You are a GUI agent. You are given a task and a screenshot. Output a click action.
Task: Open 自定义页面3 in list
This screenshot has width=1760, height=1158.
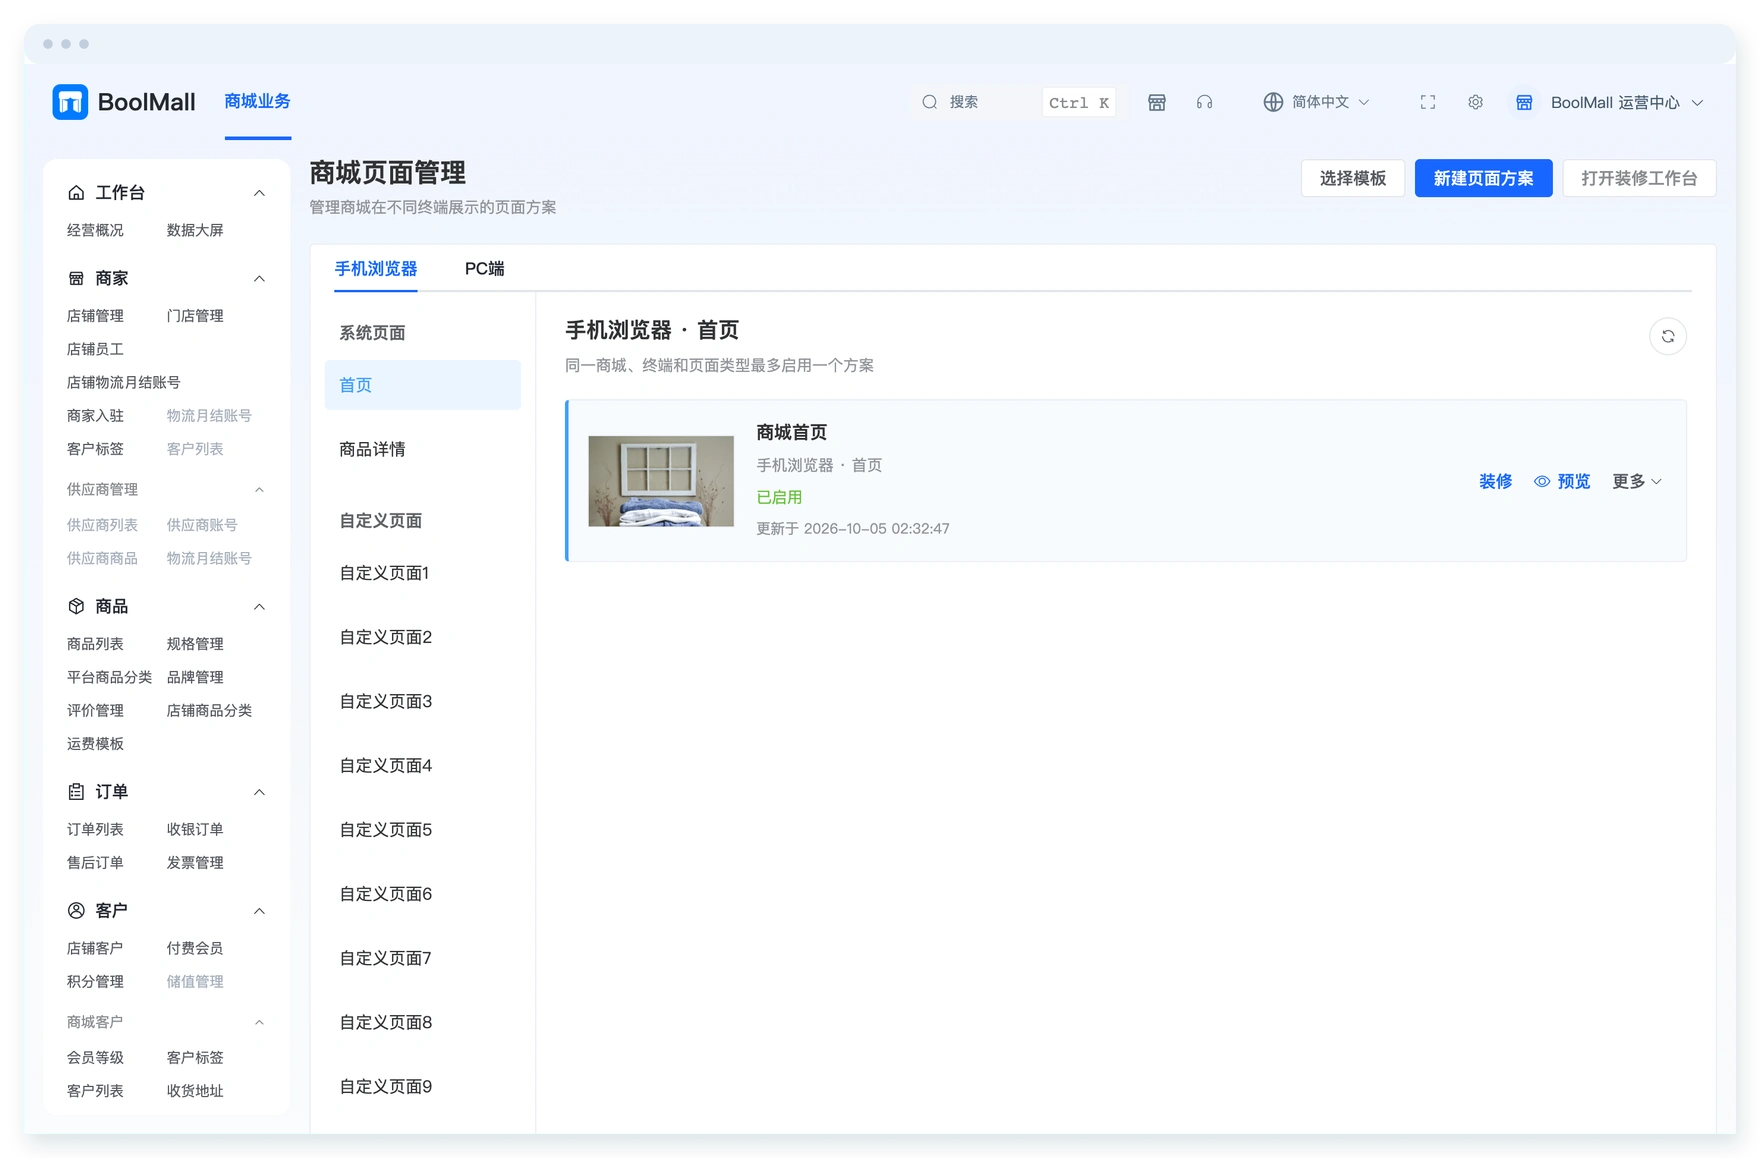pos(423,701)
